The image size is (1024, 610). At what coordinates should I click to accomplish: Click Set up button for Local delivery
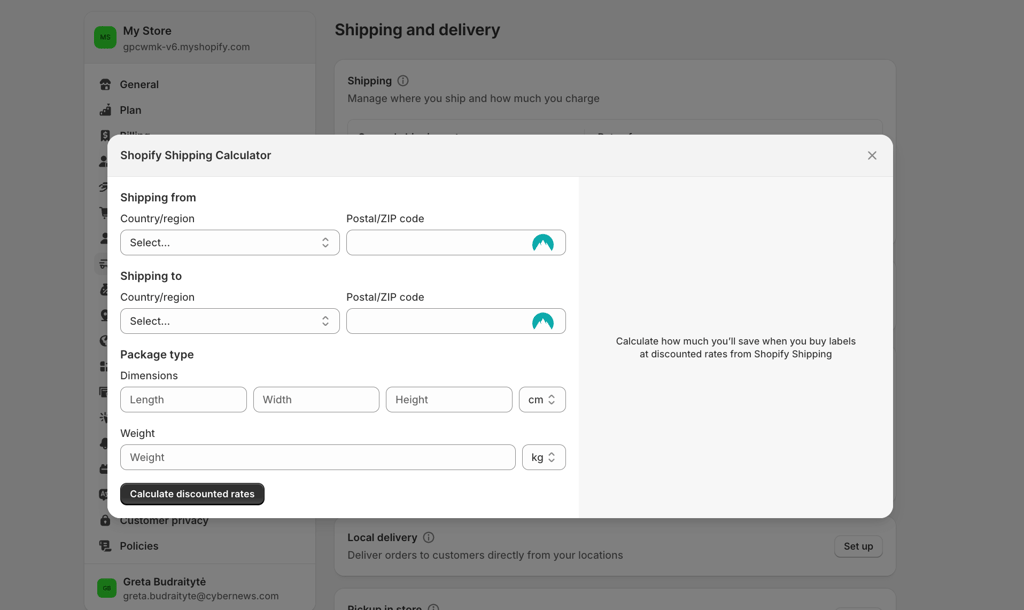(858, 547)
